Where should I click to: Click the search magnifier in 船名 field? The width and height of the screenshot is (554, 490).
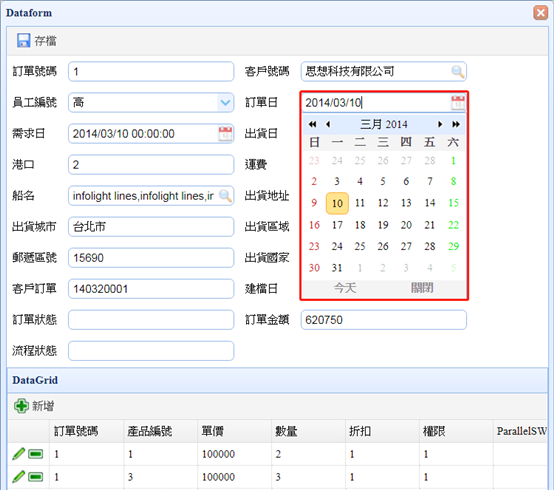point(225,195)
